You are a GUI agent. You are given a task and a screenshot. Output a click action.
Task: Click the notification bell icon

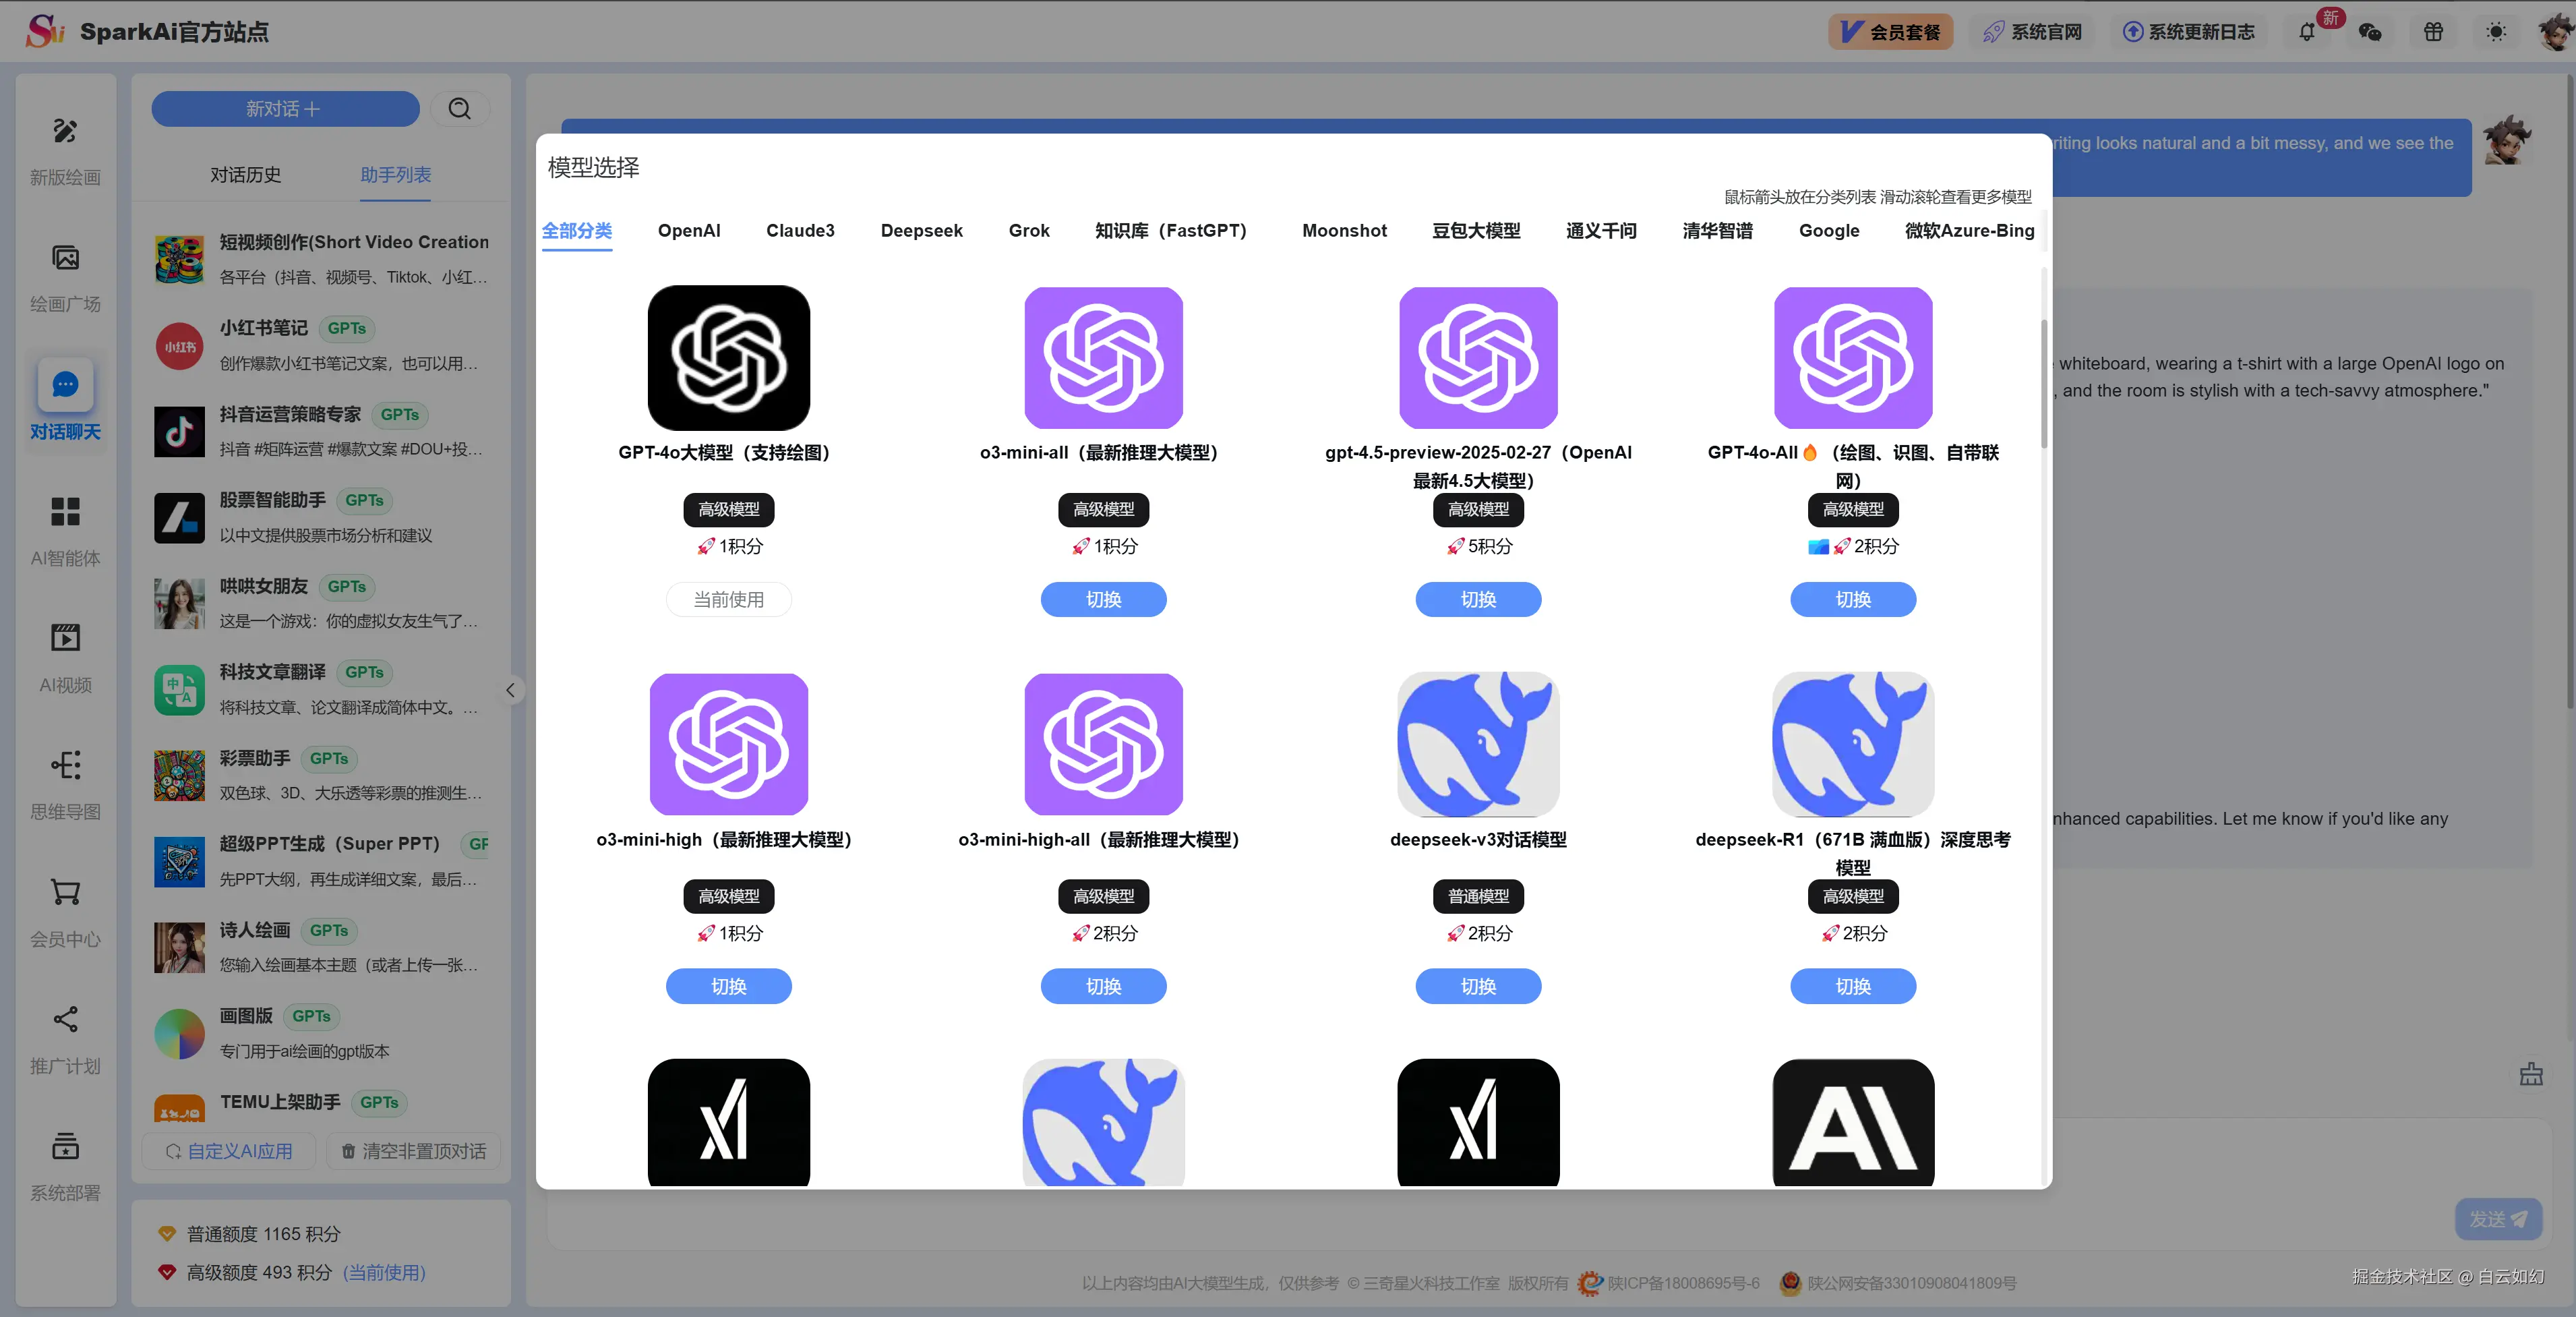click(2306, 32)
